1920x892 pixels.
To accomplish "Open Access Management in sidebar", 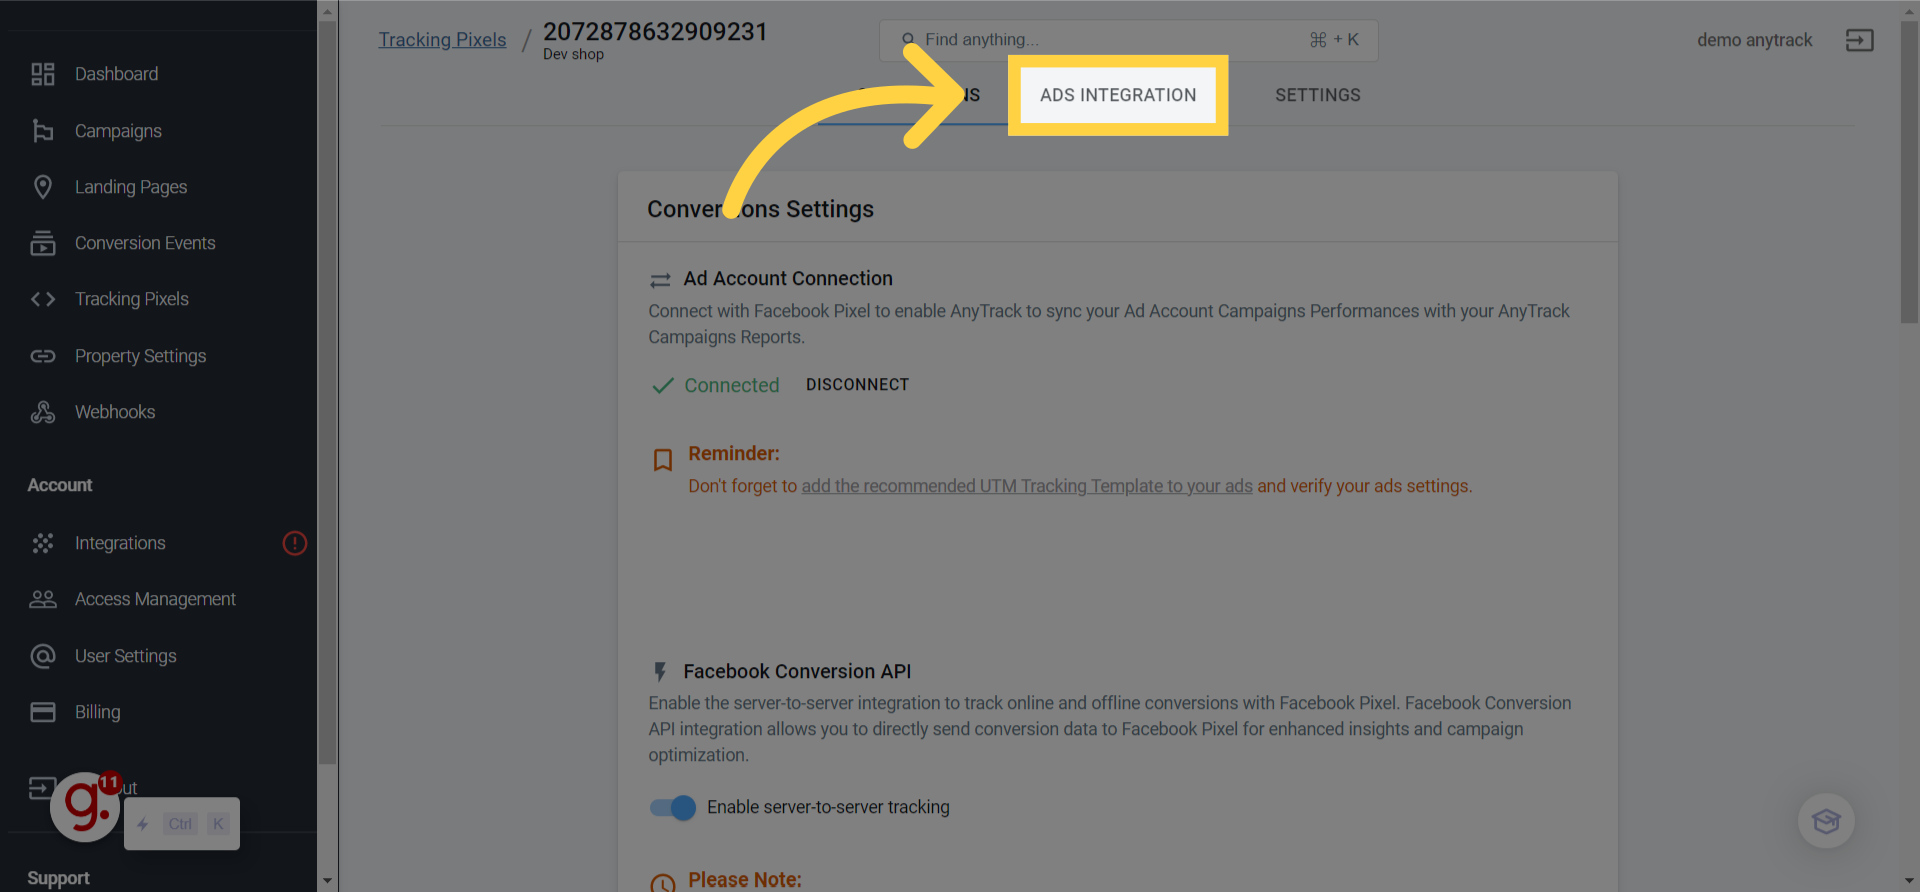I will coord(155,599).
